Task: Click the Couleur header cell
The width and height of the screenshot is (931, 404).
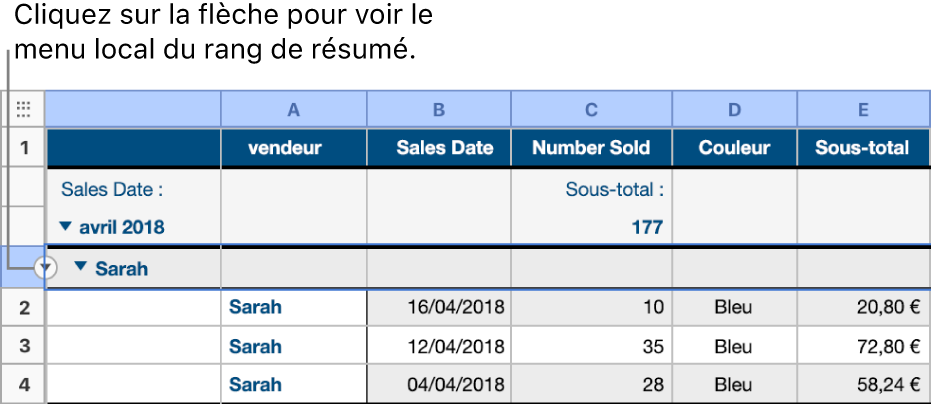Action: tap(734, 148)
